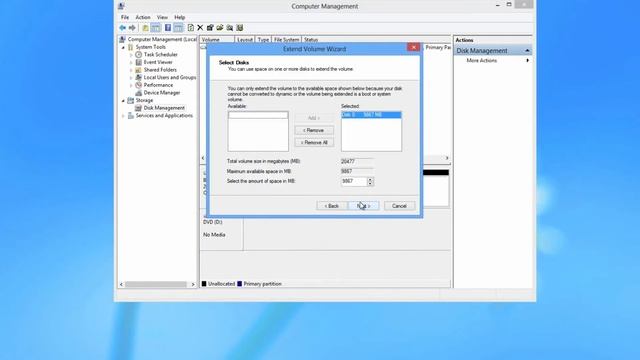The image size is (640, 360).
Task: Select Services and Applications node
Action: tap(164, 116)
